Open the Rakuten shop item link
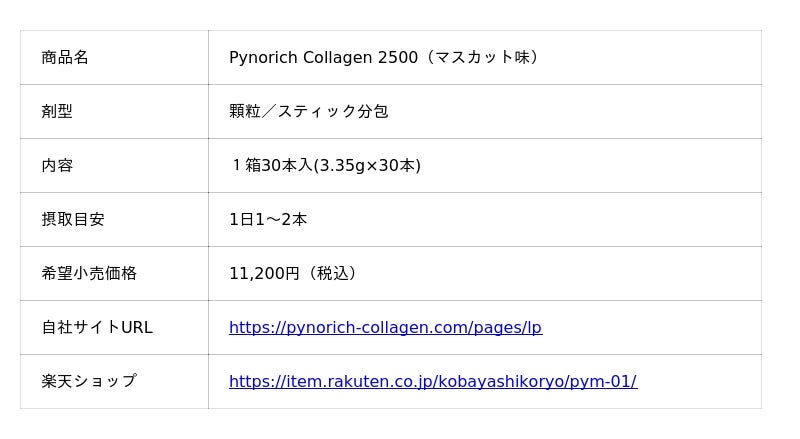This screenshot has width=800, height=439. [x=432, y=381]
